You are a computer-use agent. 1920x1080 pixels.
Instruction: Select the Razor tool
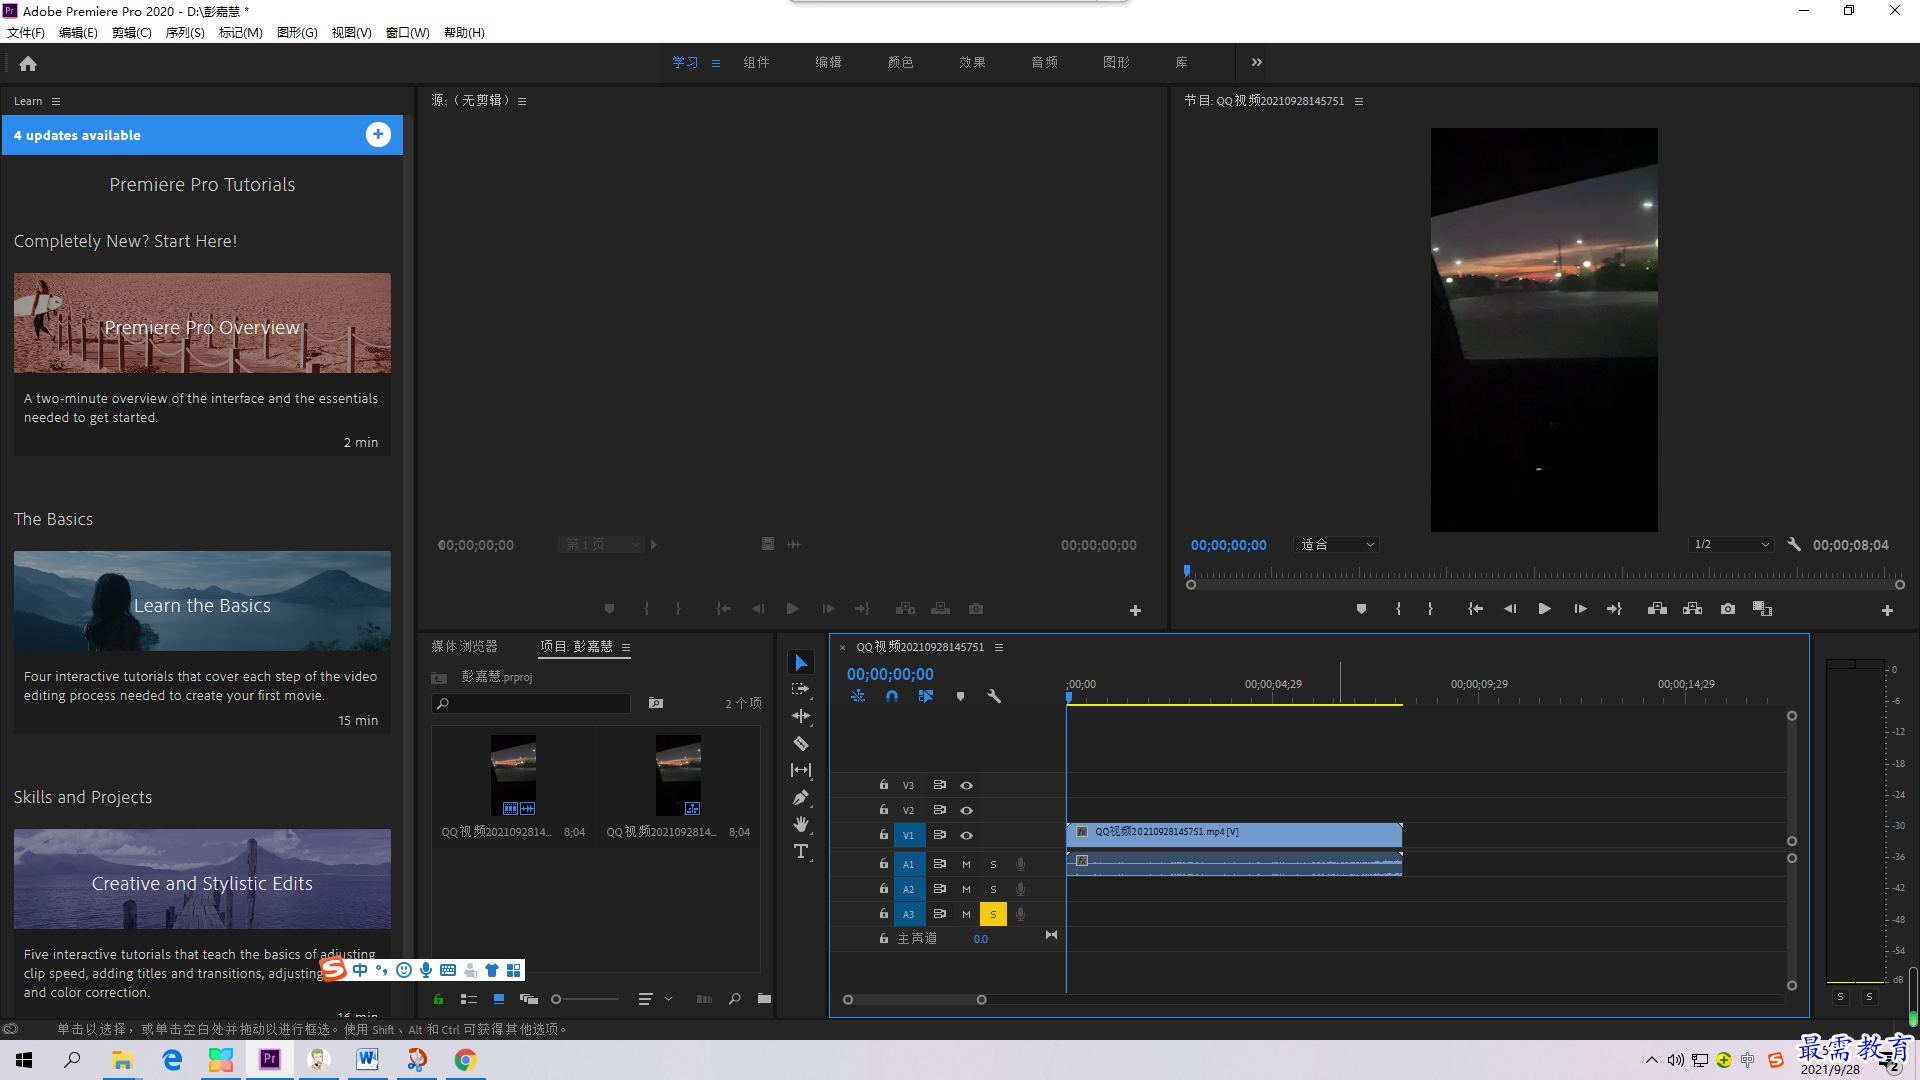click(x=801, y=743)
